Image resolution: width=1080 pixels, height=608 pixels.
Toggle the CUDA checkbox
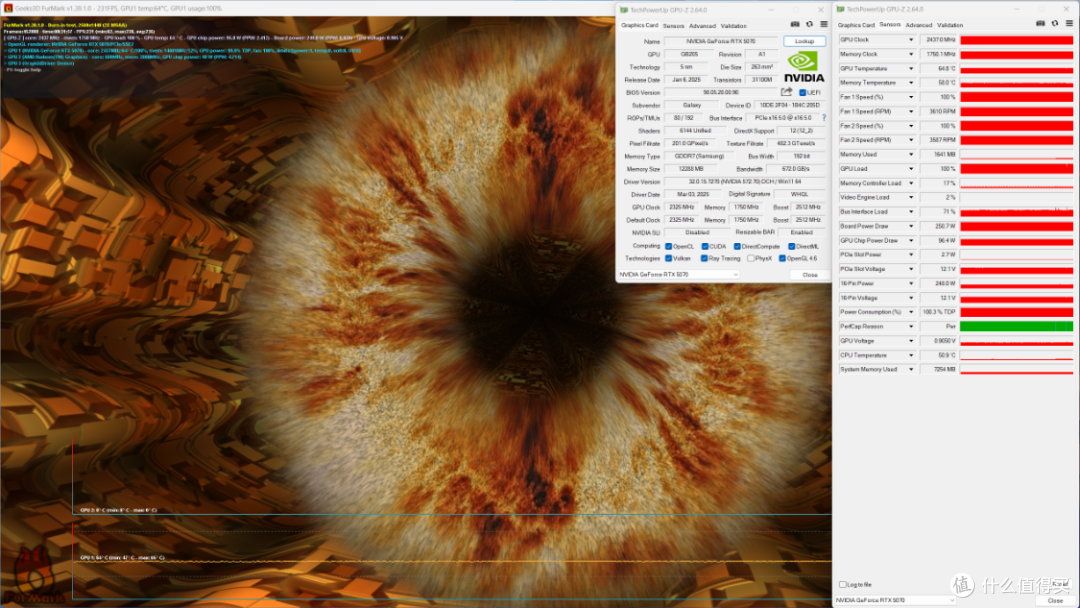point(705,247)
